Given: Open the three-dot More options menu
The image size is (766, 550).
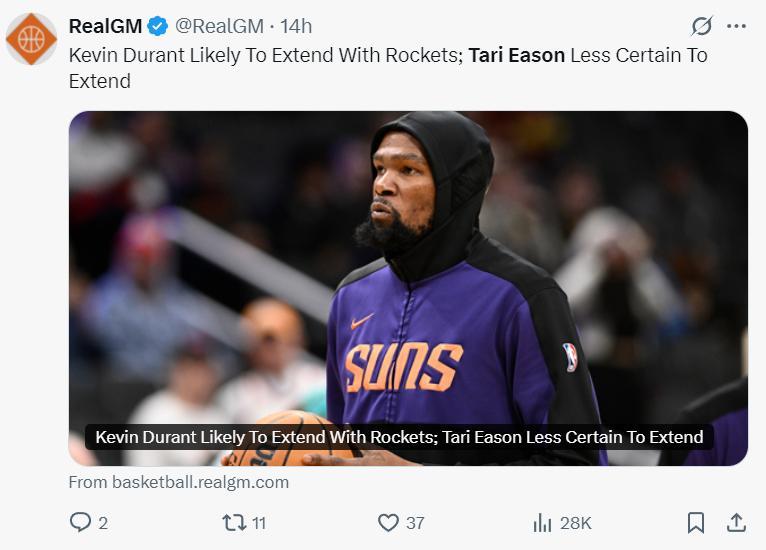Looking at the screenshot, I should (x=737, y=26).
